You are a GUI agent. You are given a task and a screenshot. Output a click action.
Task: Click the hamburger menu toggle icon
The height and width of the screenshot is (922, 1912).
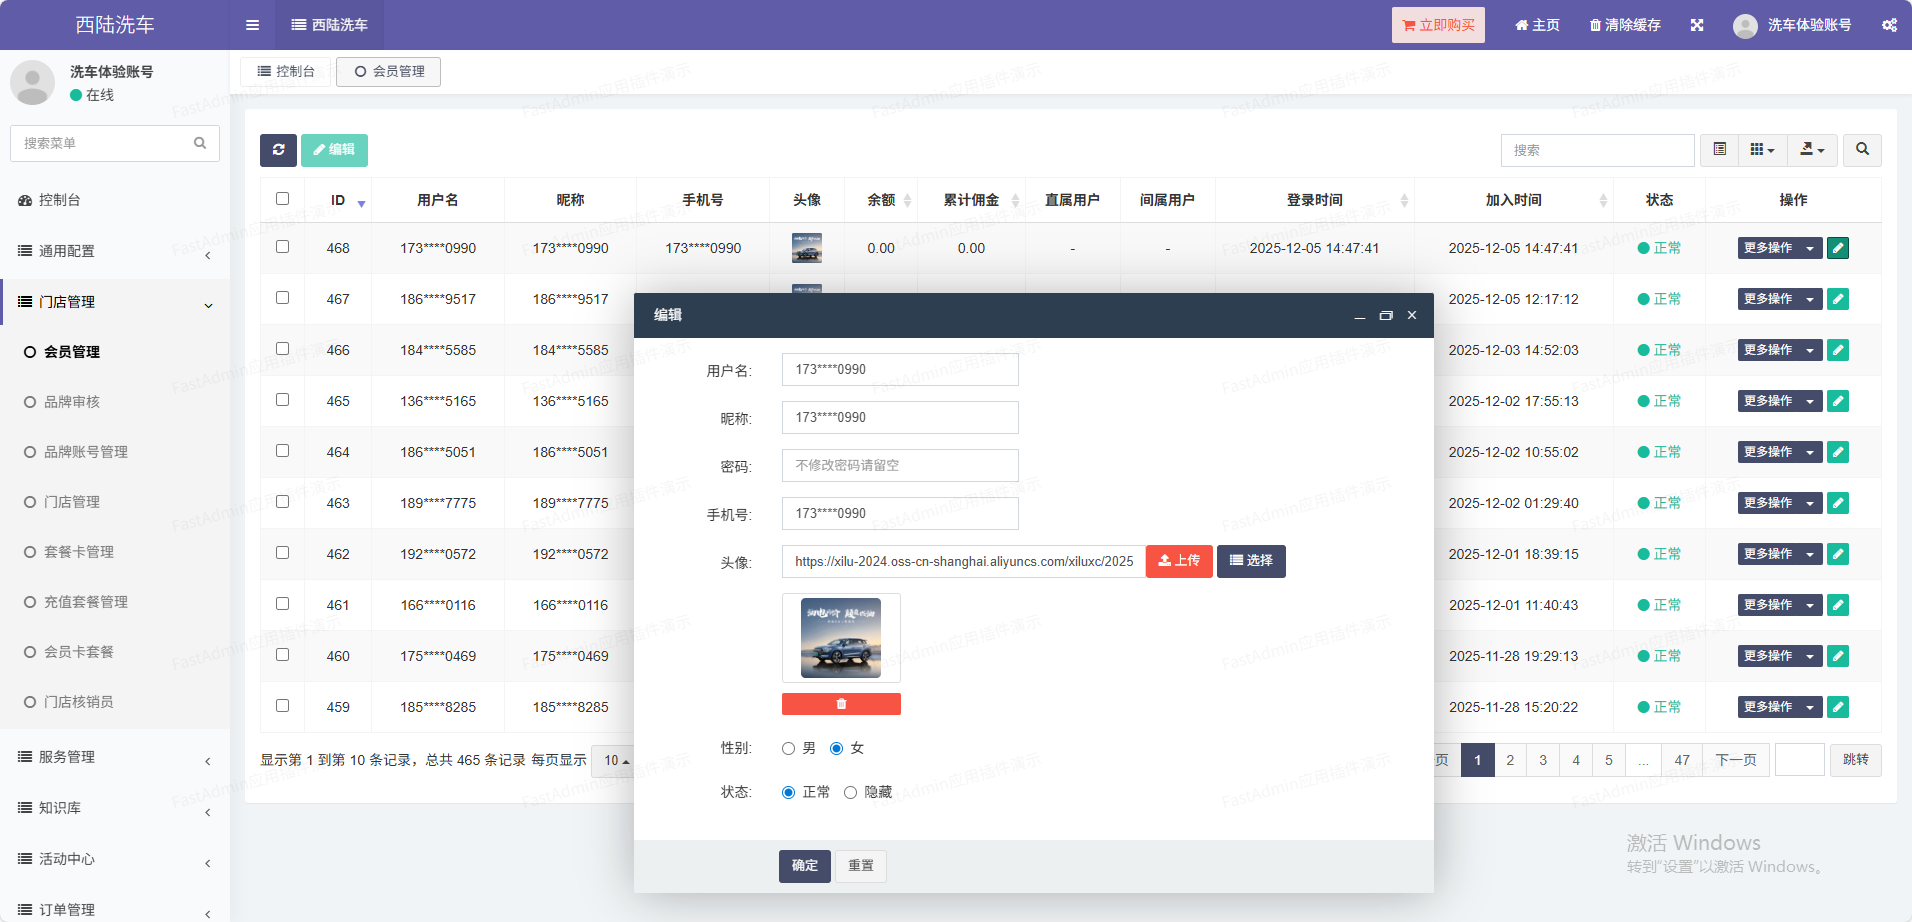(x=252, y=25)
